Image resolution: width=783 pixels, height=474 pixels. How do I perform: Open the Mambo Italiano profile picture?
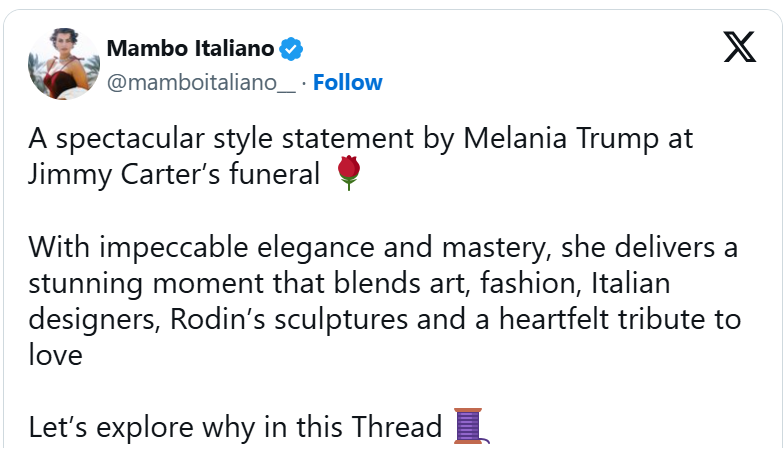tap(64, 64)
